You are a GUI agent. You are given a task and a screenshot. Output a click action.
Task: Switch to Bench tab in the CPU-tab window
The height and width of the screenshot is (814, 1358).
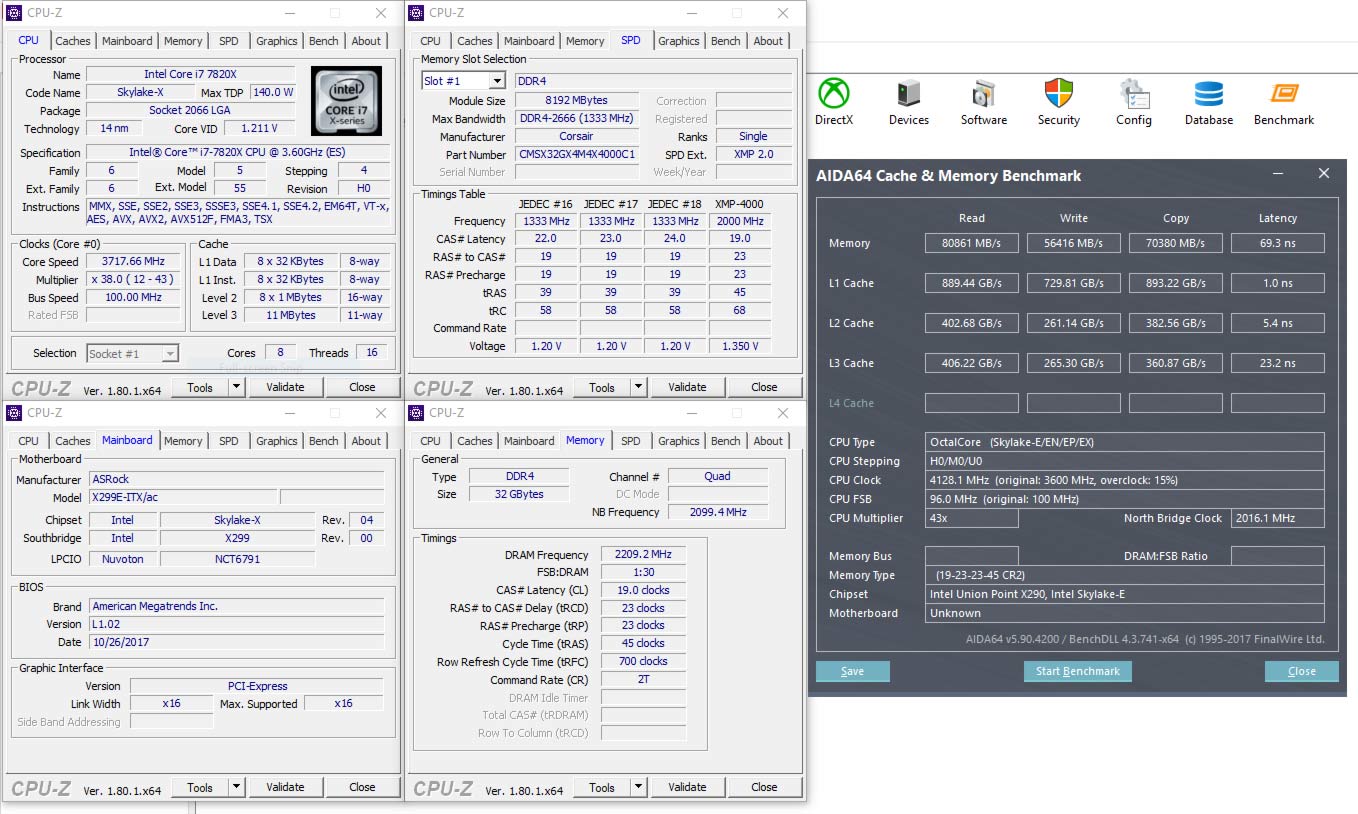click(x=324, y=41)
